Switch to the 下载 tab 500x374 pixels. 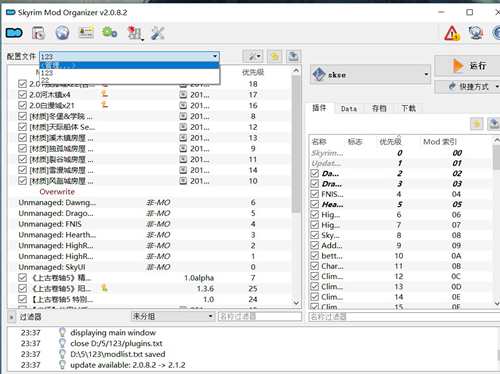pyautogui.click(x=408, y=109)
